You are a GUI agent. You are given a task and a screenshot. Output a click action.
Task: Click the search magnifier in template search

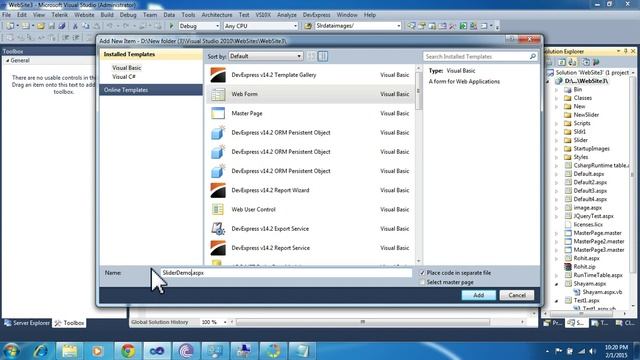tap(532, 56)
